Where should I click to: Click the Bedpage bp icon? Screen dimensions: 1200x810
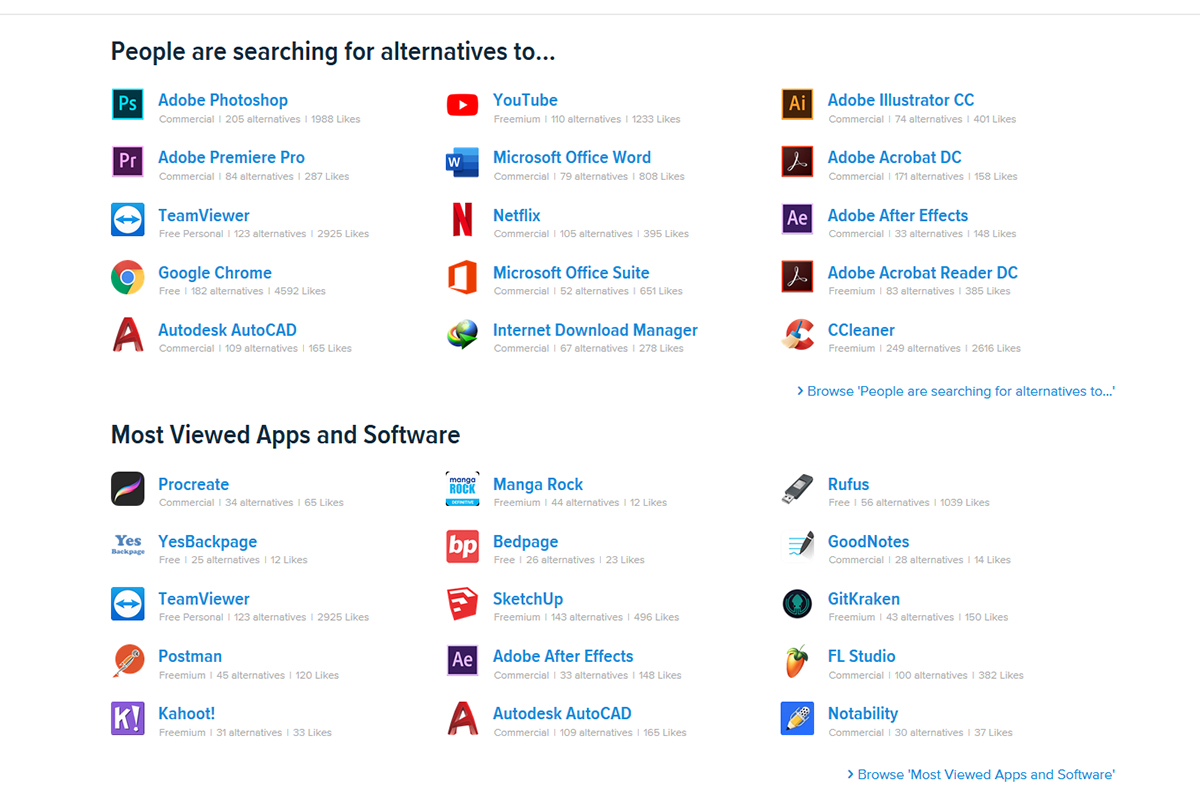462,545
